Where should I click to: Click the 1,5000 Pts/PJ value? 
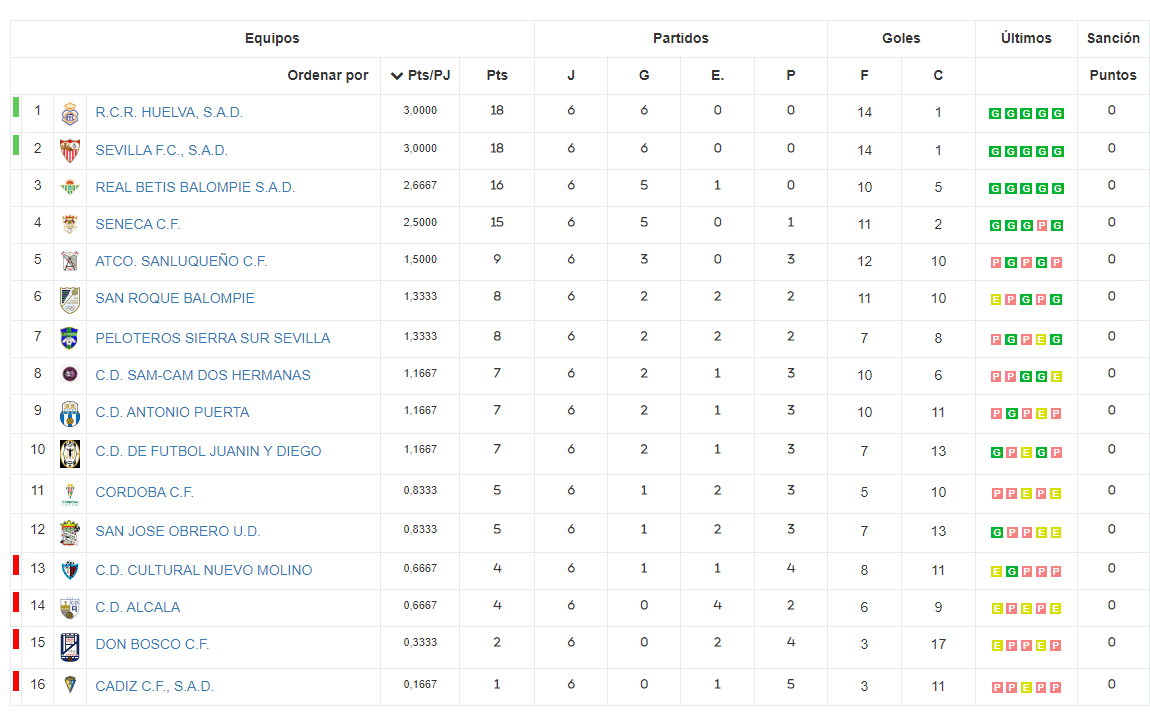pyautogui.click(x=420, y=260)
